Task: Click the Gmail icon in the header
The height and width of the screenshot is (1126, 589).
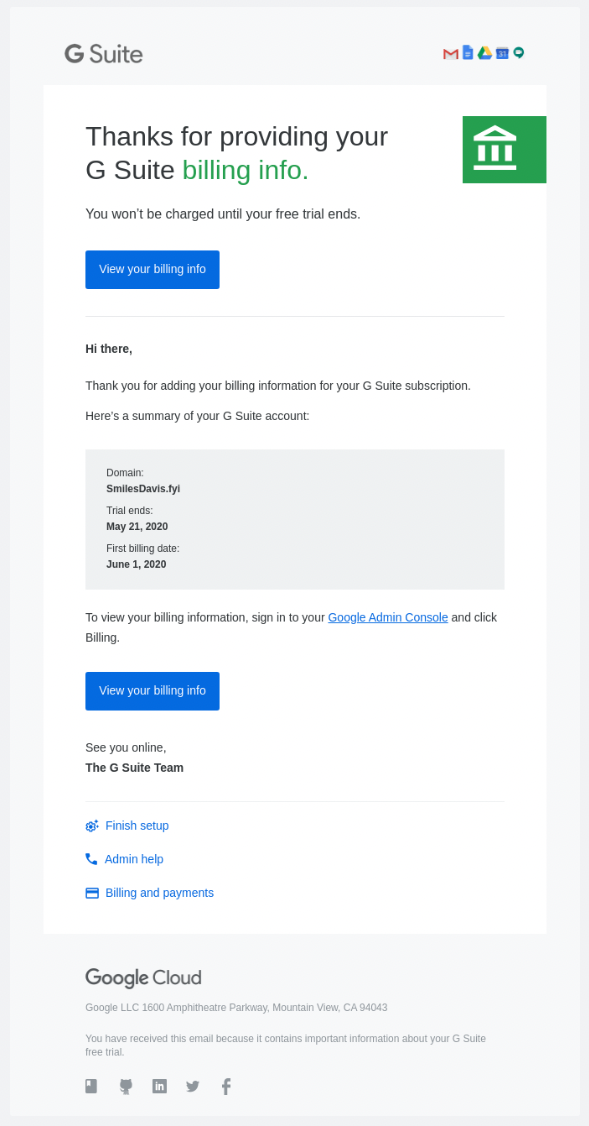Action: point(450,54)
